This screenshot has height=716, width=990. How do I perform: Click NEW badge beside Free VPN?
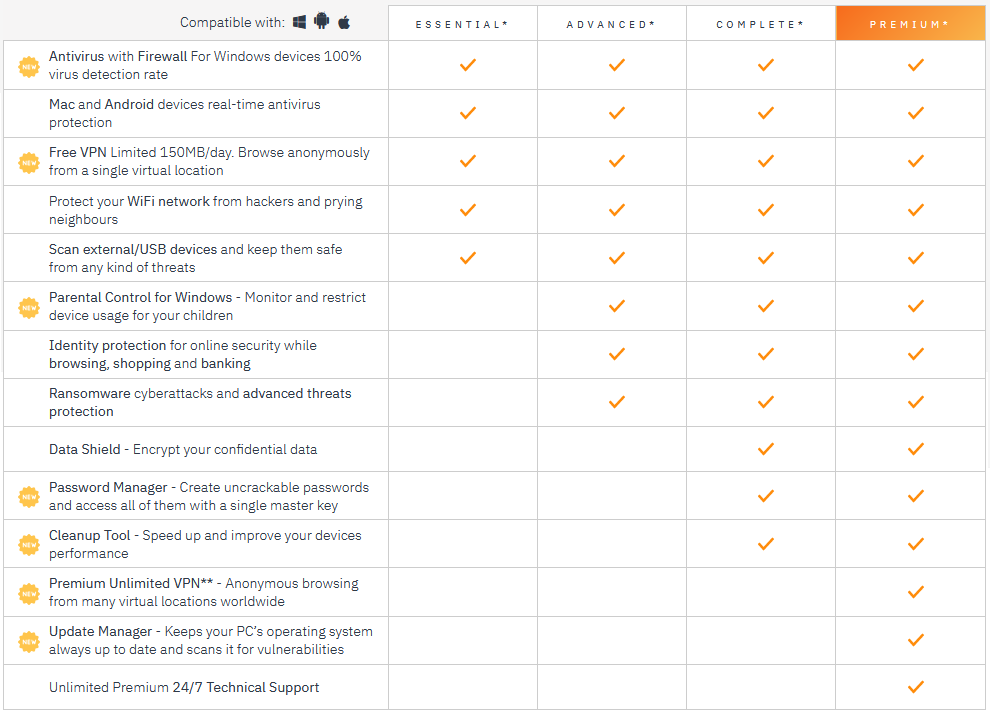coord(29,163)
